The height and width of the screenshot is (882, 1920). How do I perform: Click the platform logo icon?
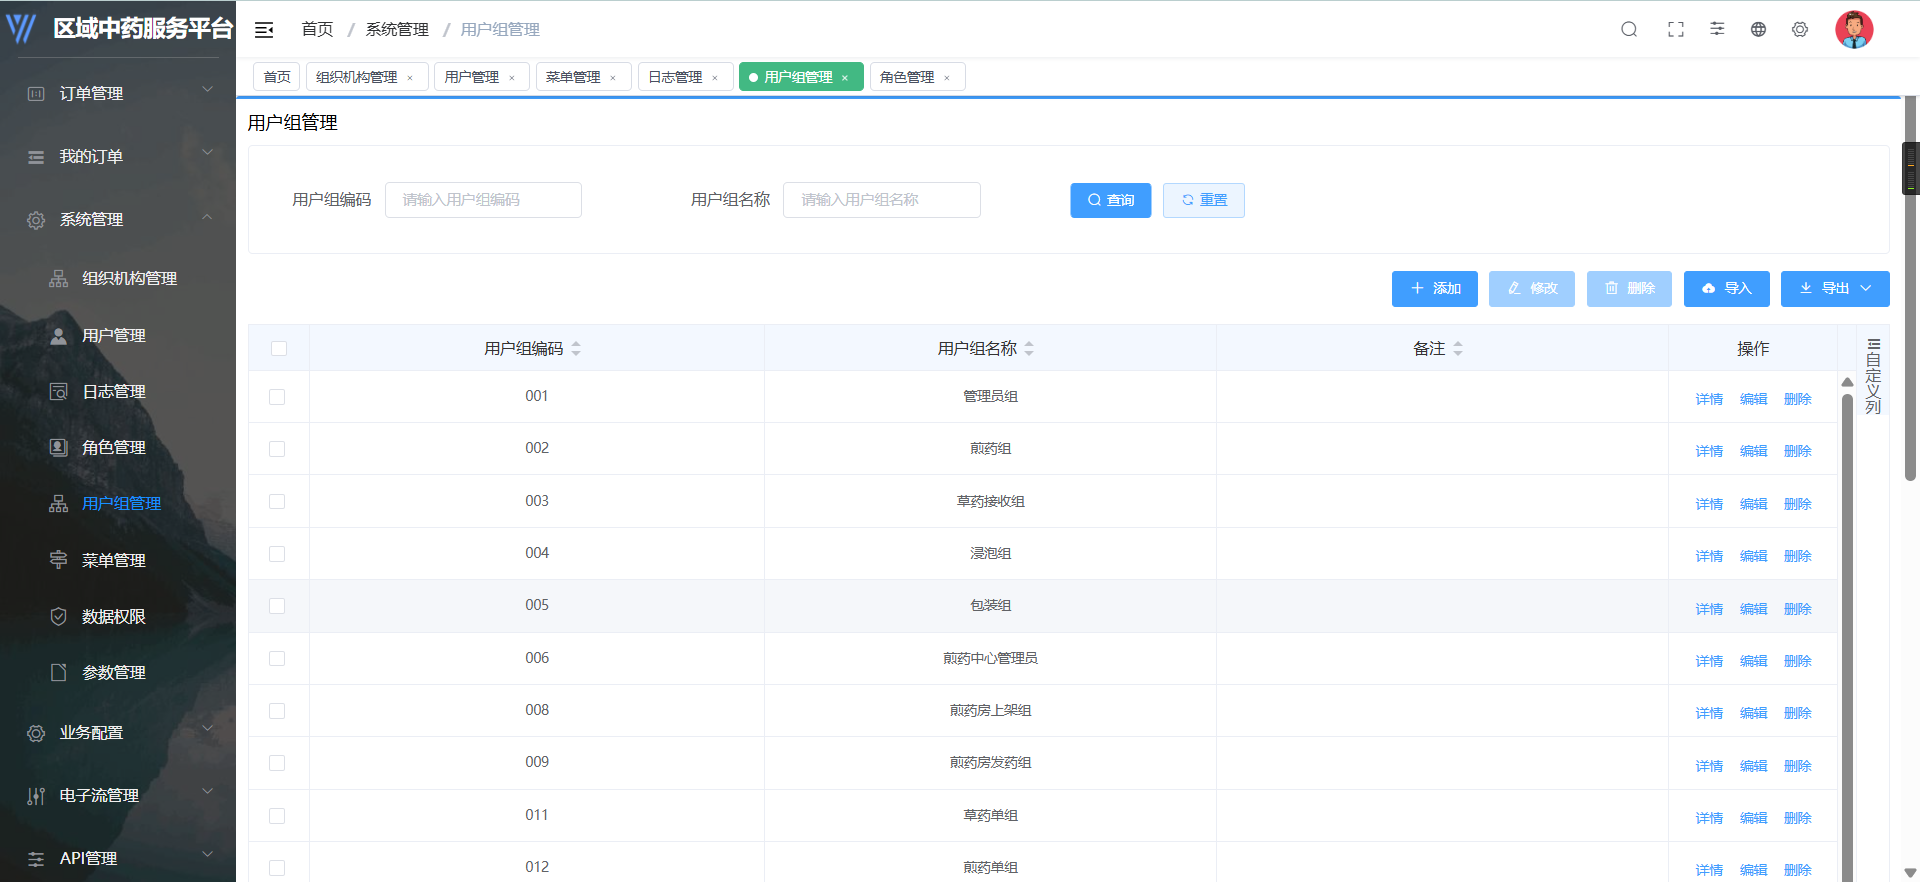(21, 28)
